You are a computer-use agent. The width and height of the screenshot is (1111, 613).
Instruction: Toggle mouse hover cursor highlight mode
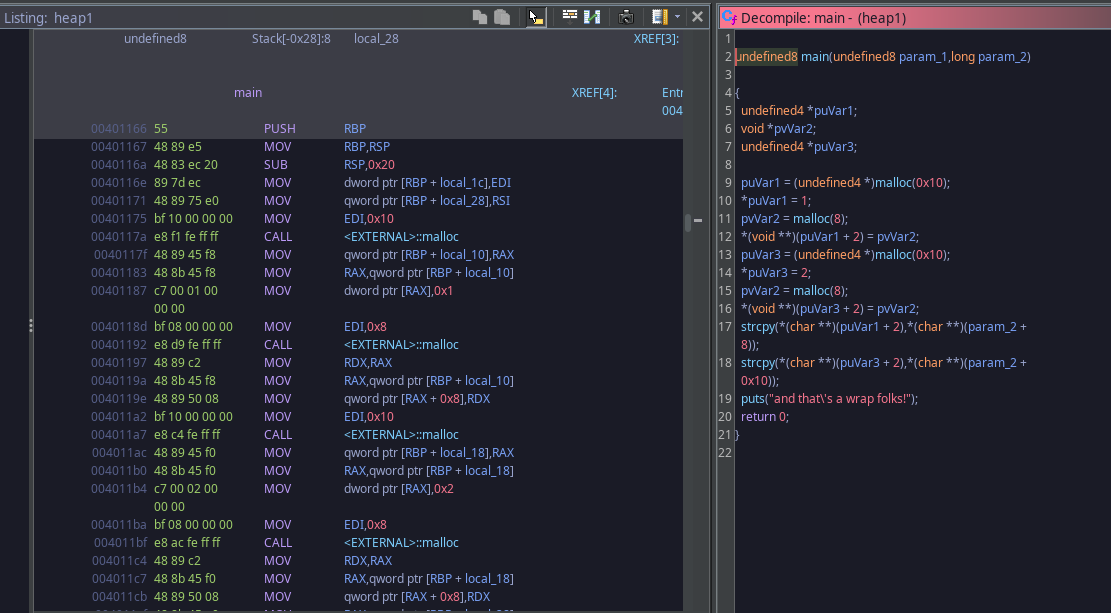click(x=536, y=17)
